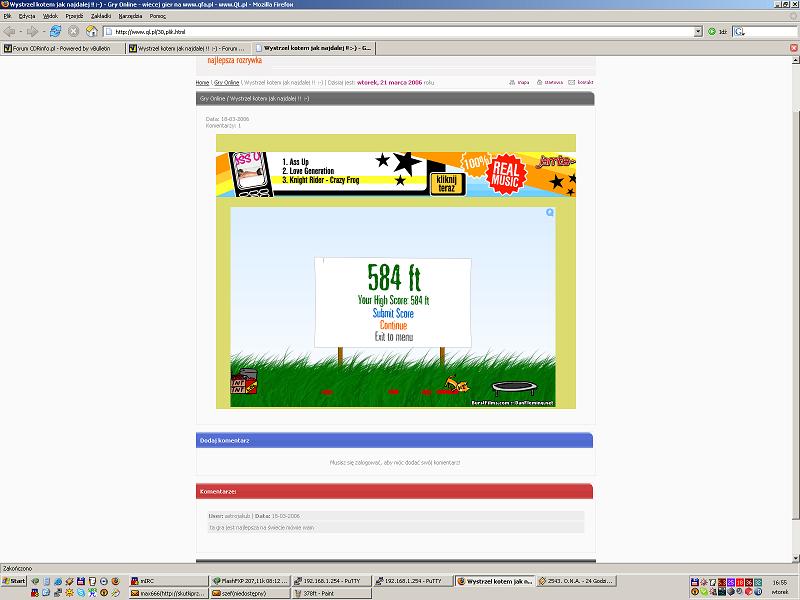Open the Plik menu
Screen dimensions: 800x600
point(7,16)
